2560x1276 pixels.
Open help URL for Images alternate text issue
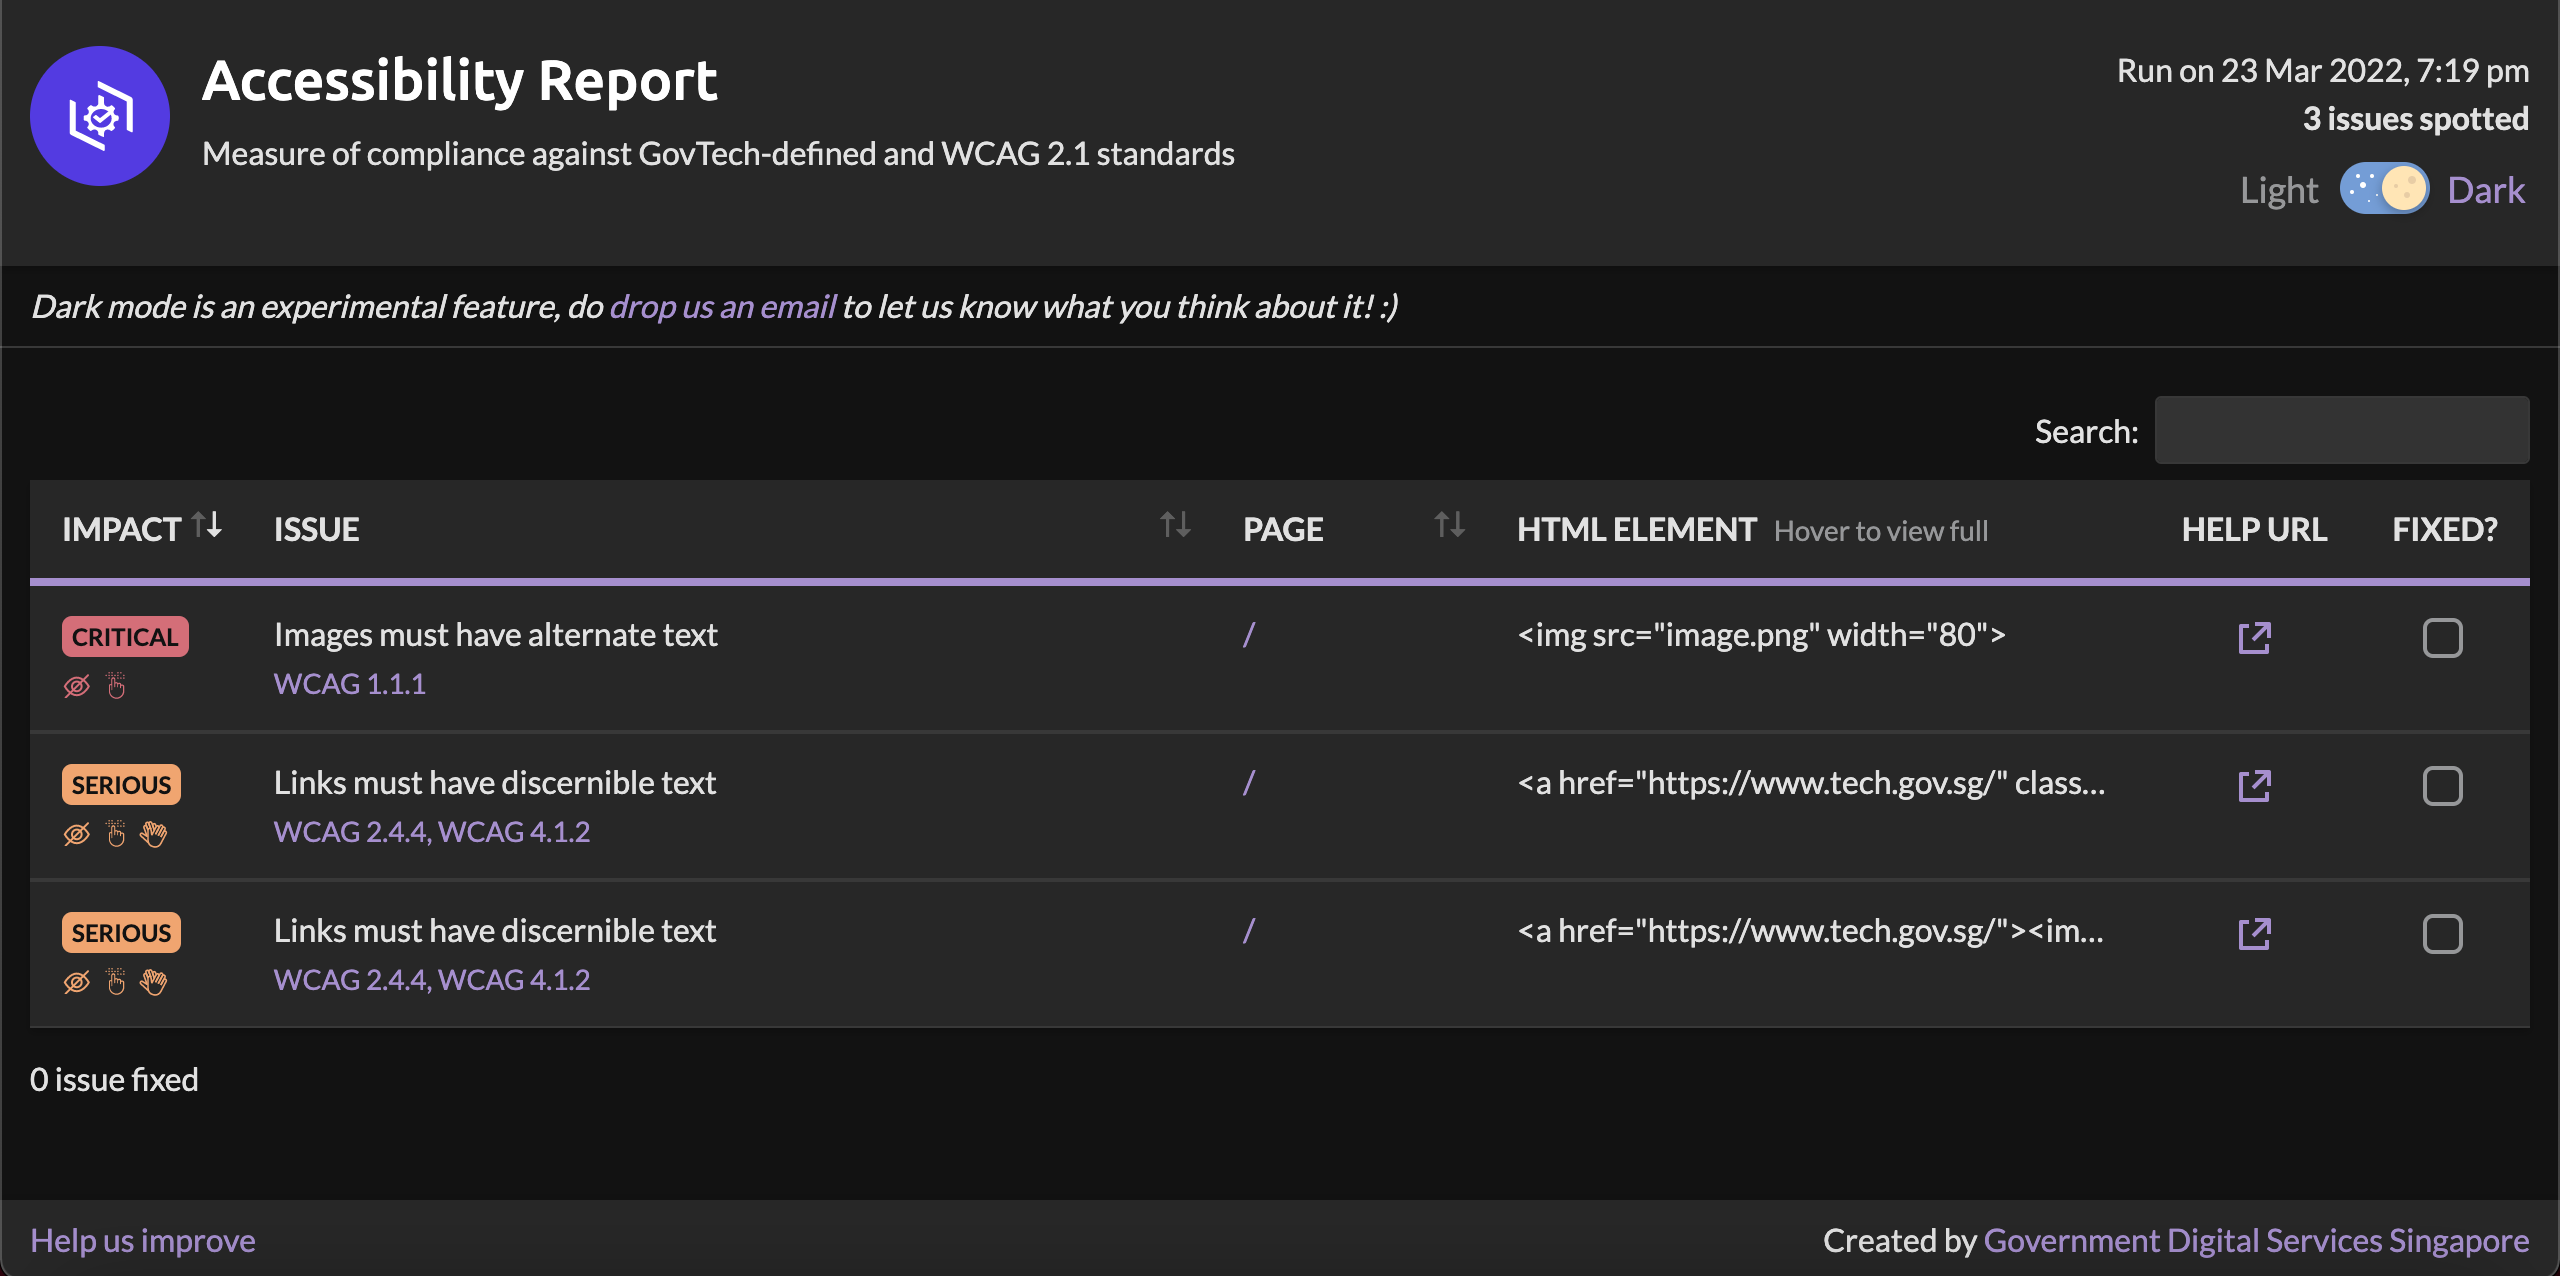(2254, 637)
